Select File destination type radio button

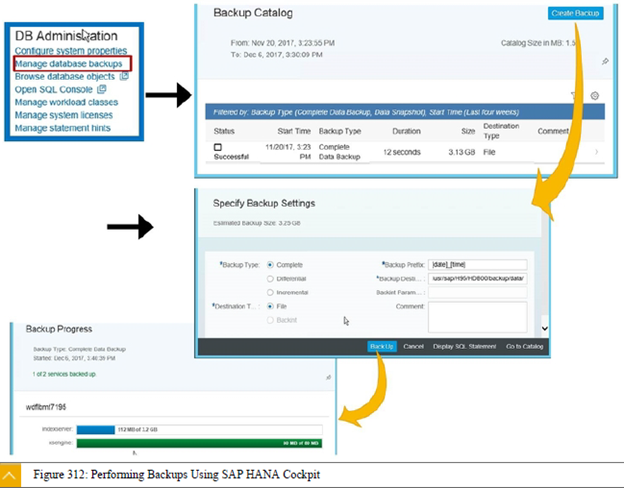270,306
